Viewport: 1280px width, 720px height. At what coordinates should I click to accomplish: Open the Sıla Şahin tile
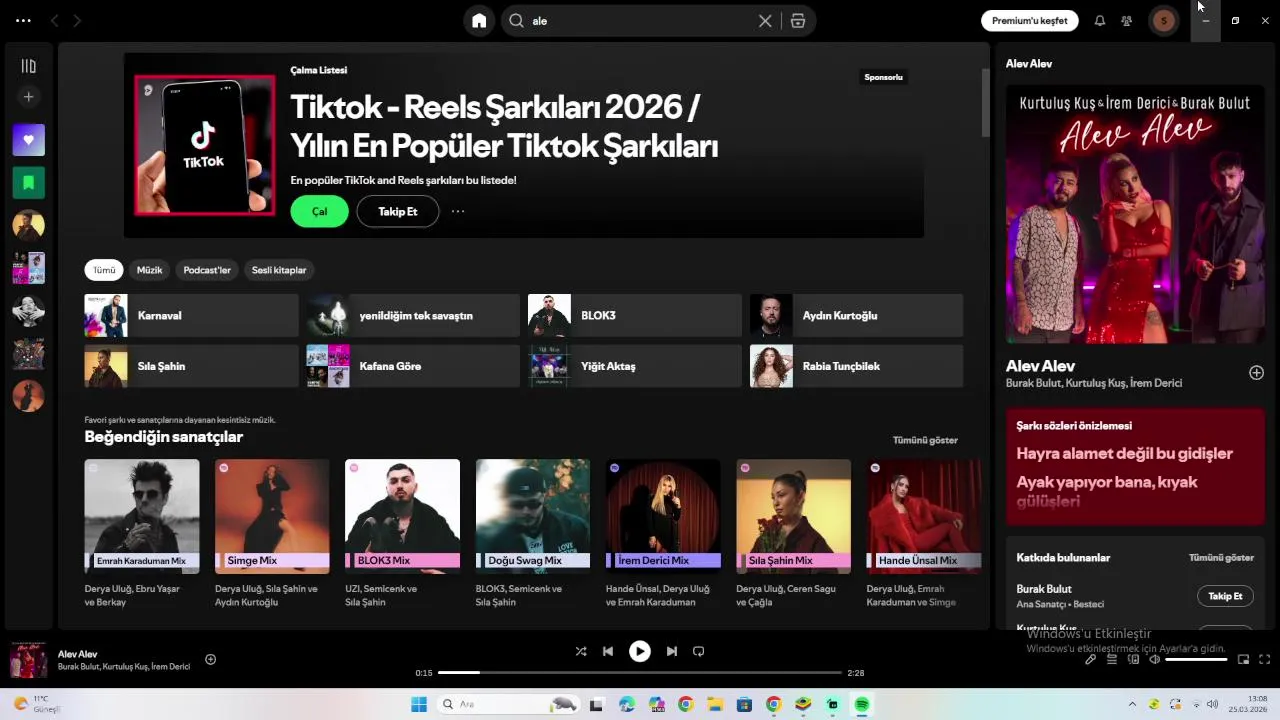point(191,366)
